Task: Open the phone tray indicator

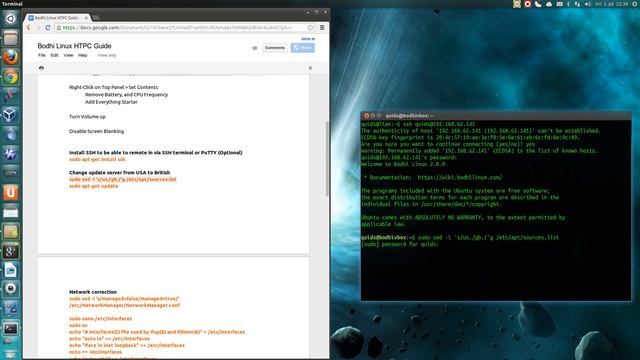Action: pyautogui.click(x=538, y=4)
